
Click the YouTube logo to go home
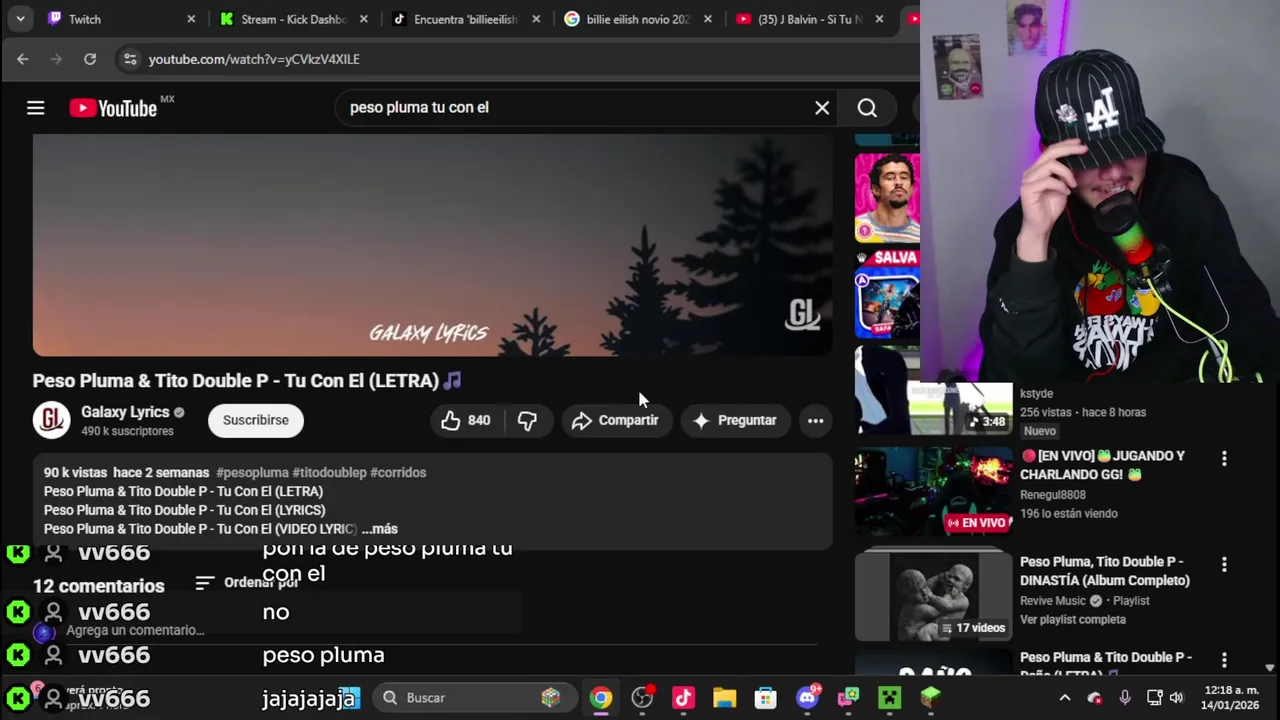[x=113, y=108]
